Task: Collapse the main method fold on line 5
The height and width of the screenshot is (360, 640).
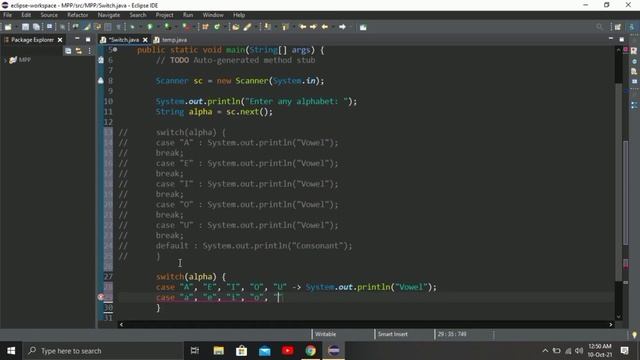Action: pyautogui.click(x=115, y=49)
